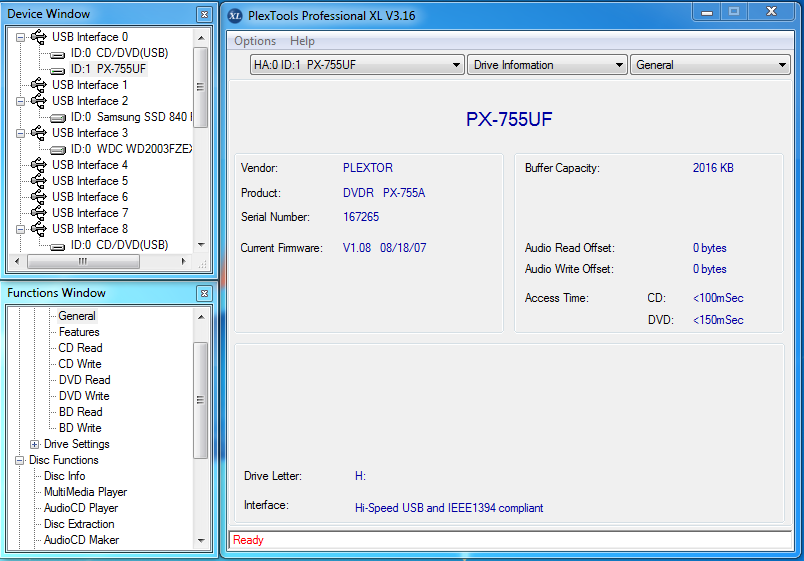Screen dimensions: 804x561
Task: Click the drive letter value H:
Action: coord(360,476)
